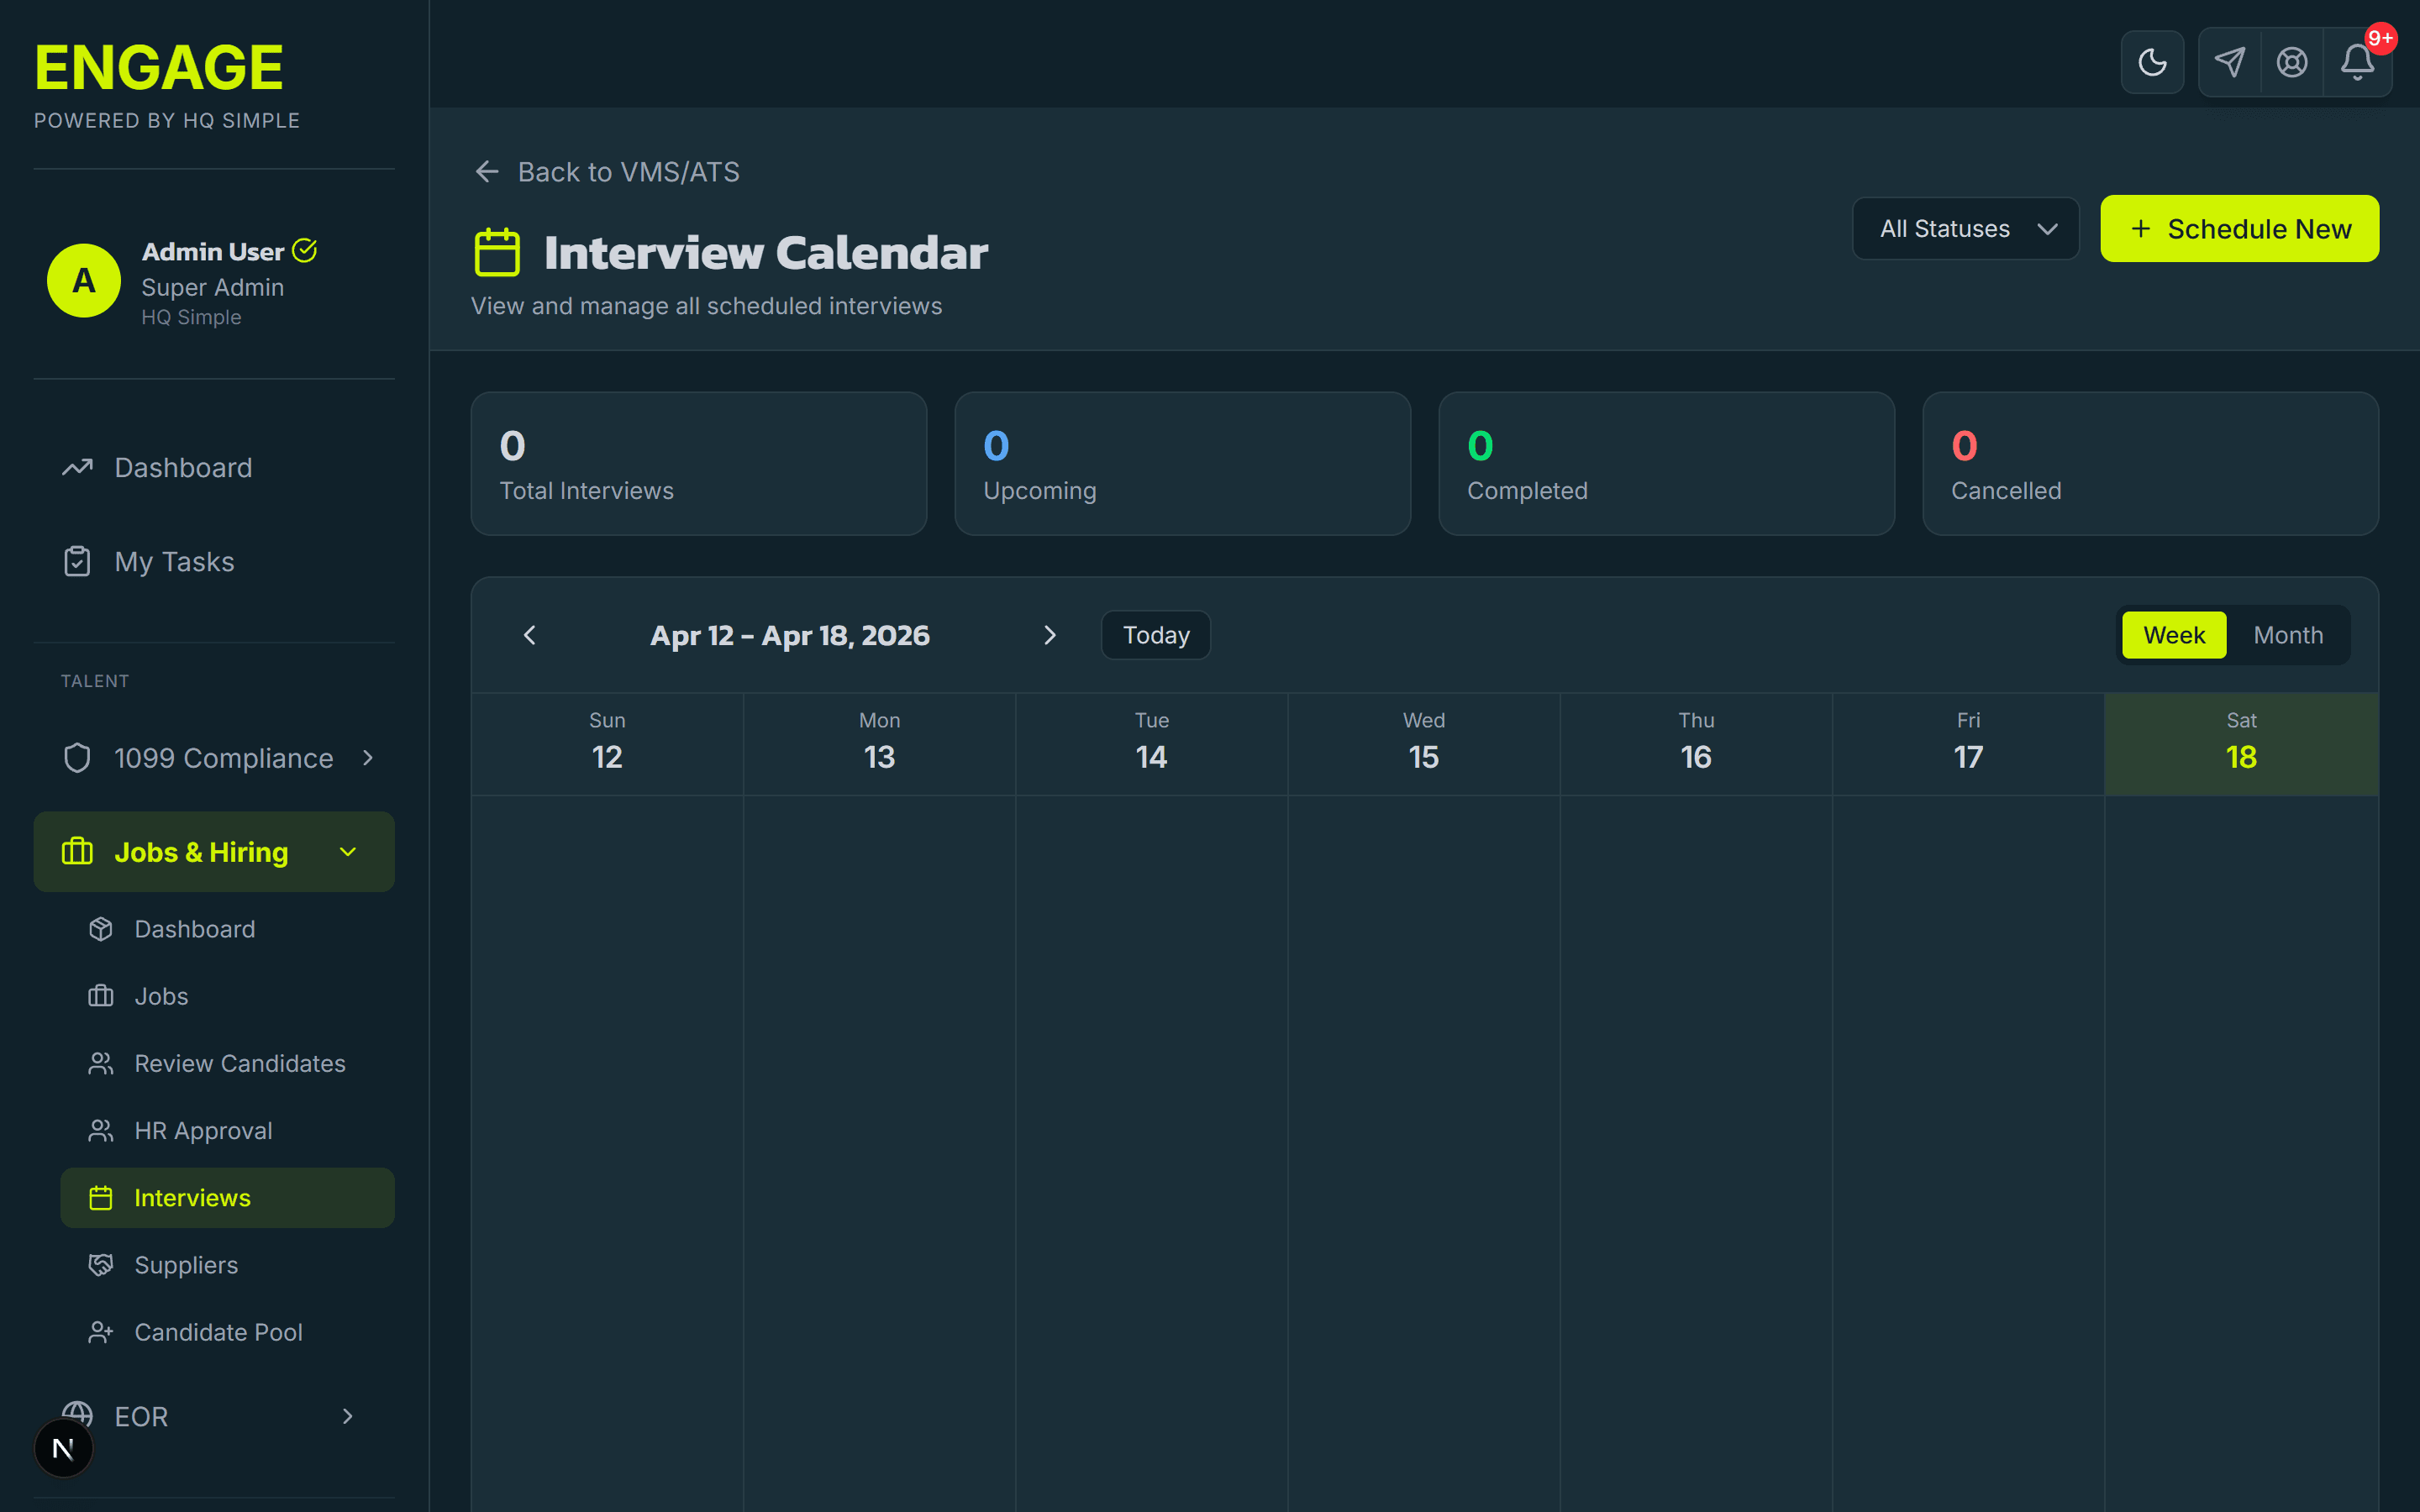2420x1512 pixels.
Task: Open HR Approval page
Action: click(x=228, y=1130)
